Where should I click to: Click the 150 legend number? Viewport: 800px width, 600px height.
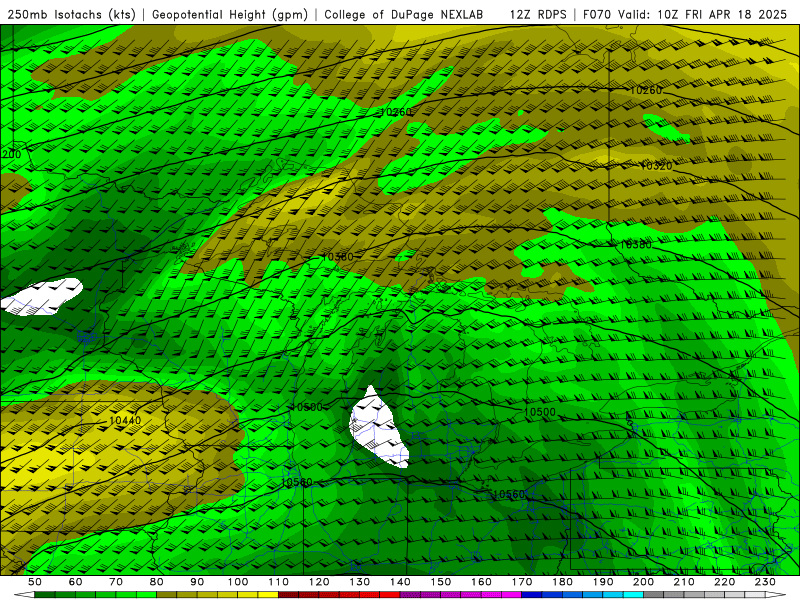point(441,582)
